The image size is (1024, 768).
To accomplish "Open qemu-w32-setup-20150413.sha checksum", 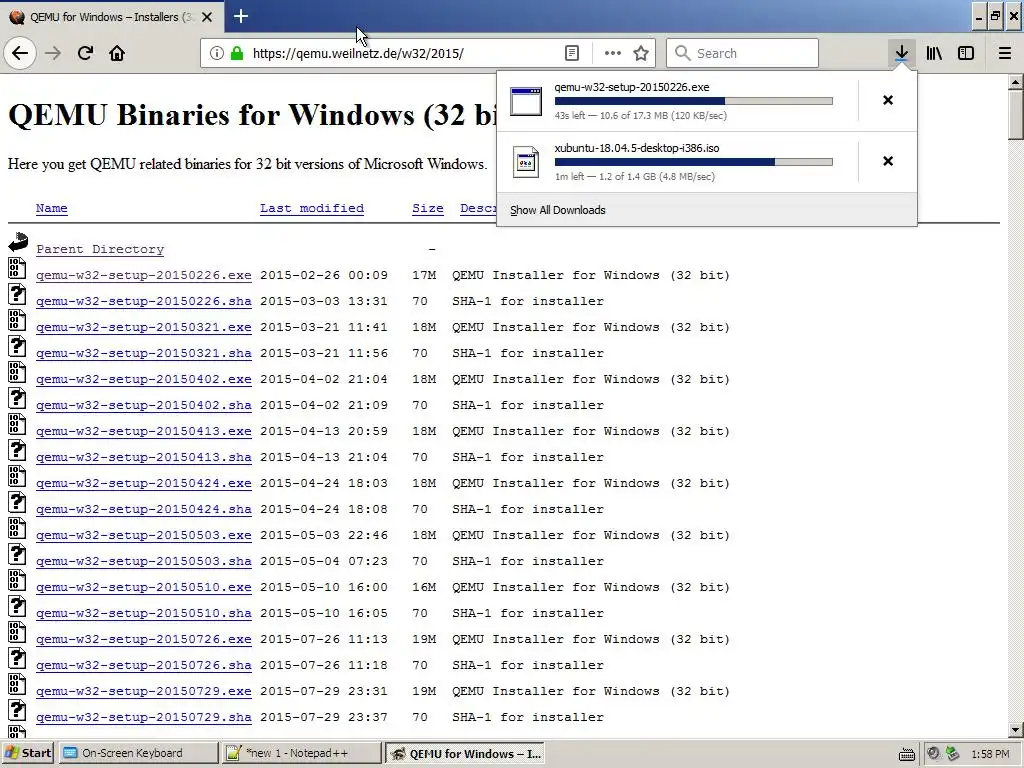I will coord(144,458).
